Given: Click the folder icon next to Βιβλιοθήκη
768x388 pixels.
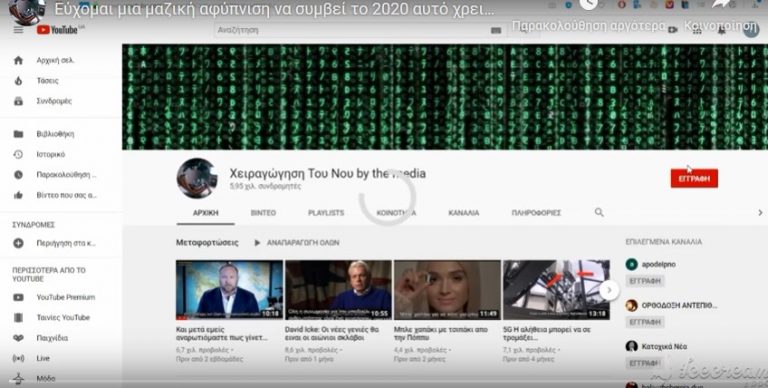Looking at the screenshot, I should [x=18, y=134].
